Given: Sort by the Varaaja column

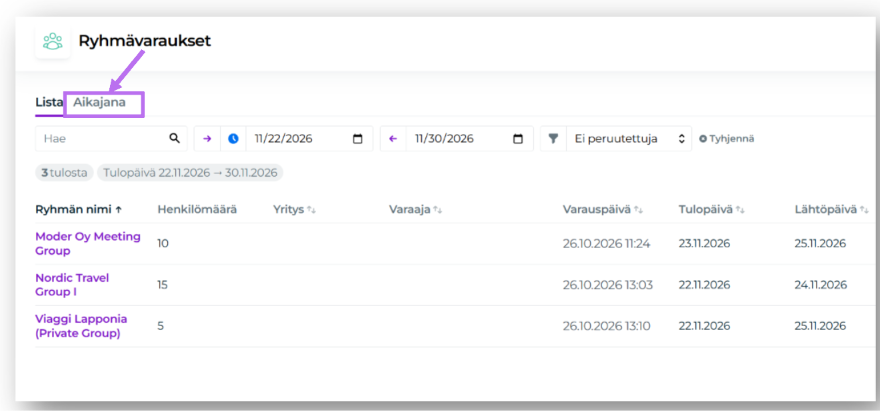Looking at the screenshot, I should point(414,209).
